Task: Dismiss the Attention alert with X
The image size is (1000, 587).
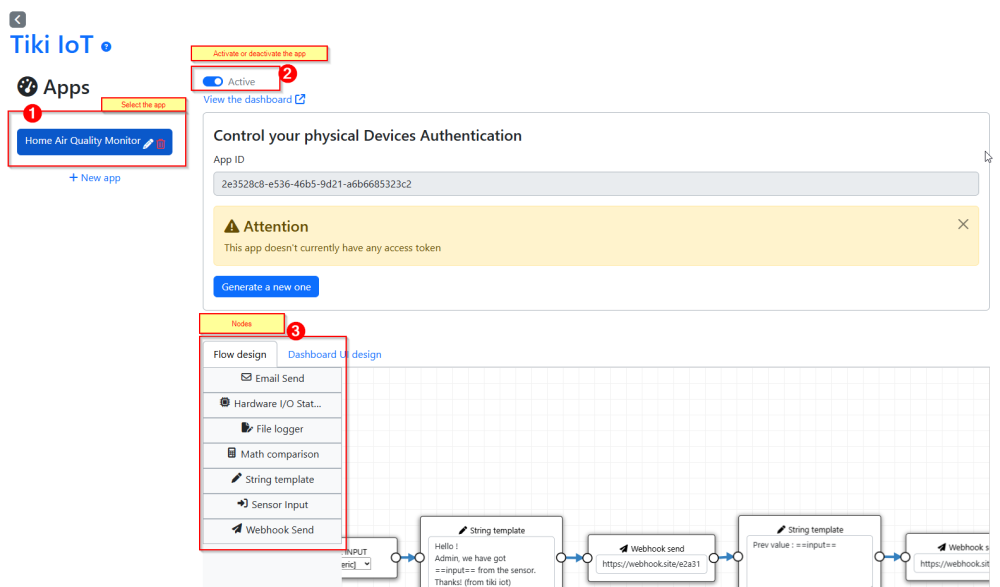Action: pyautogui.click(x=963, y=225)
